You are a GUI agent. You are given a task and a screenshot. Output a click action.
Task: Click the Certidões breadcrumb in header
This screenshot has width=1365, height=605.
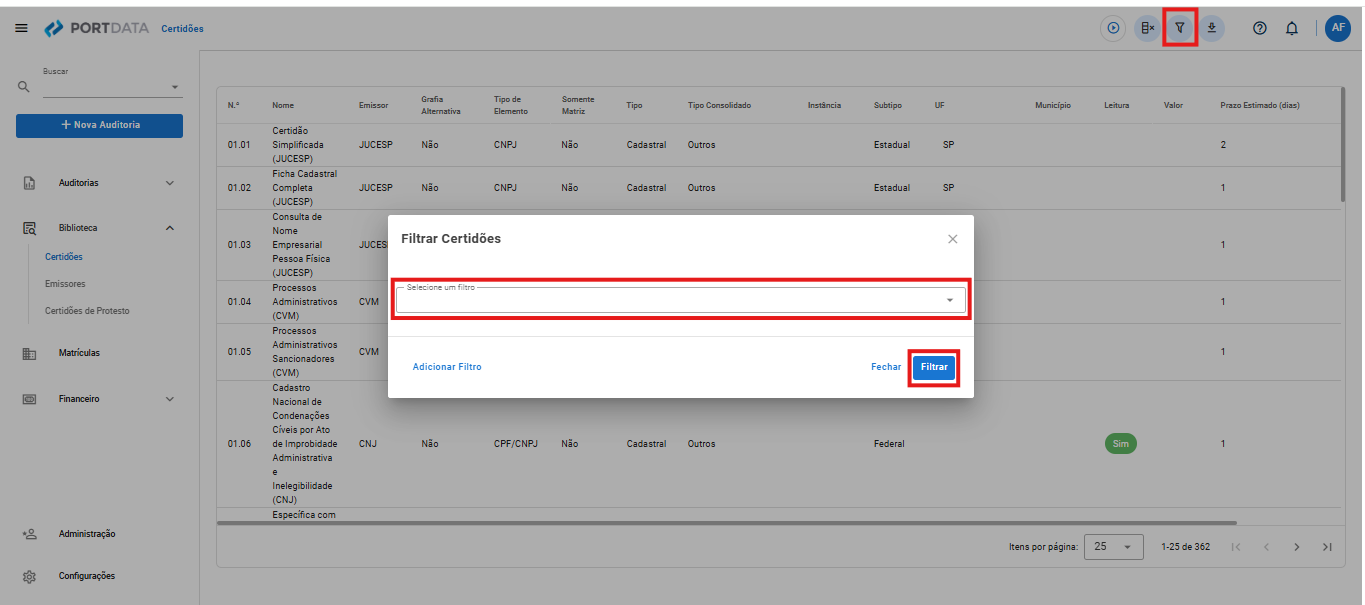(182, 28)
